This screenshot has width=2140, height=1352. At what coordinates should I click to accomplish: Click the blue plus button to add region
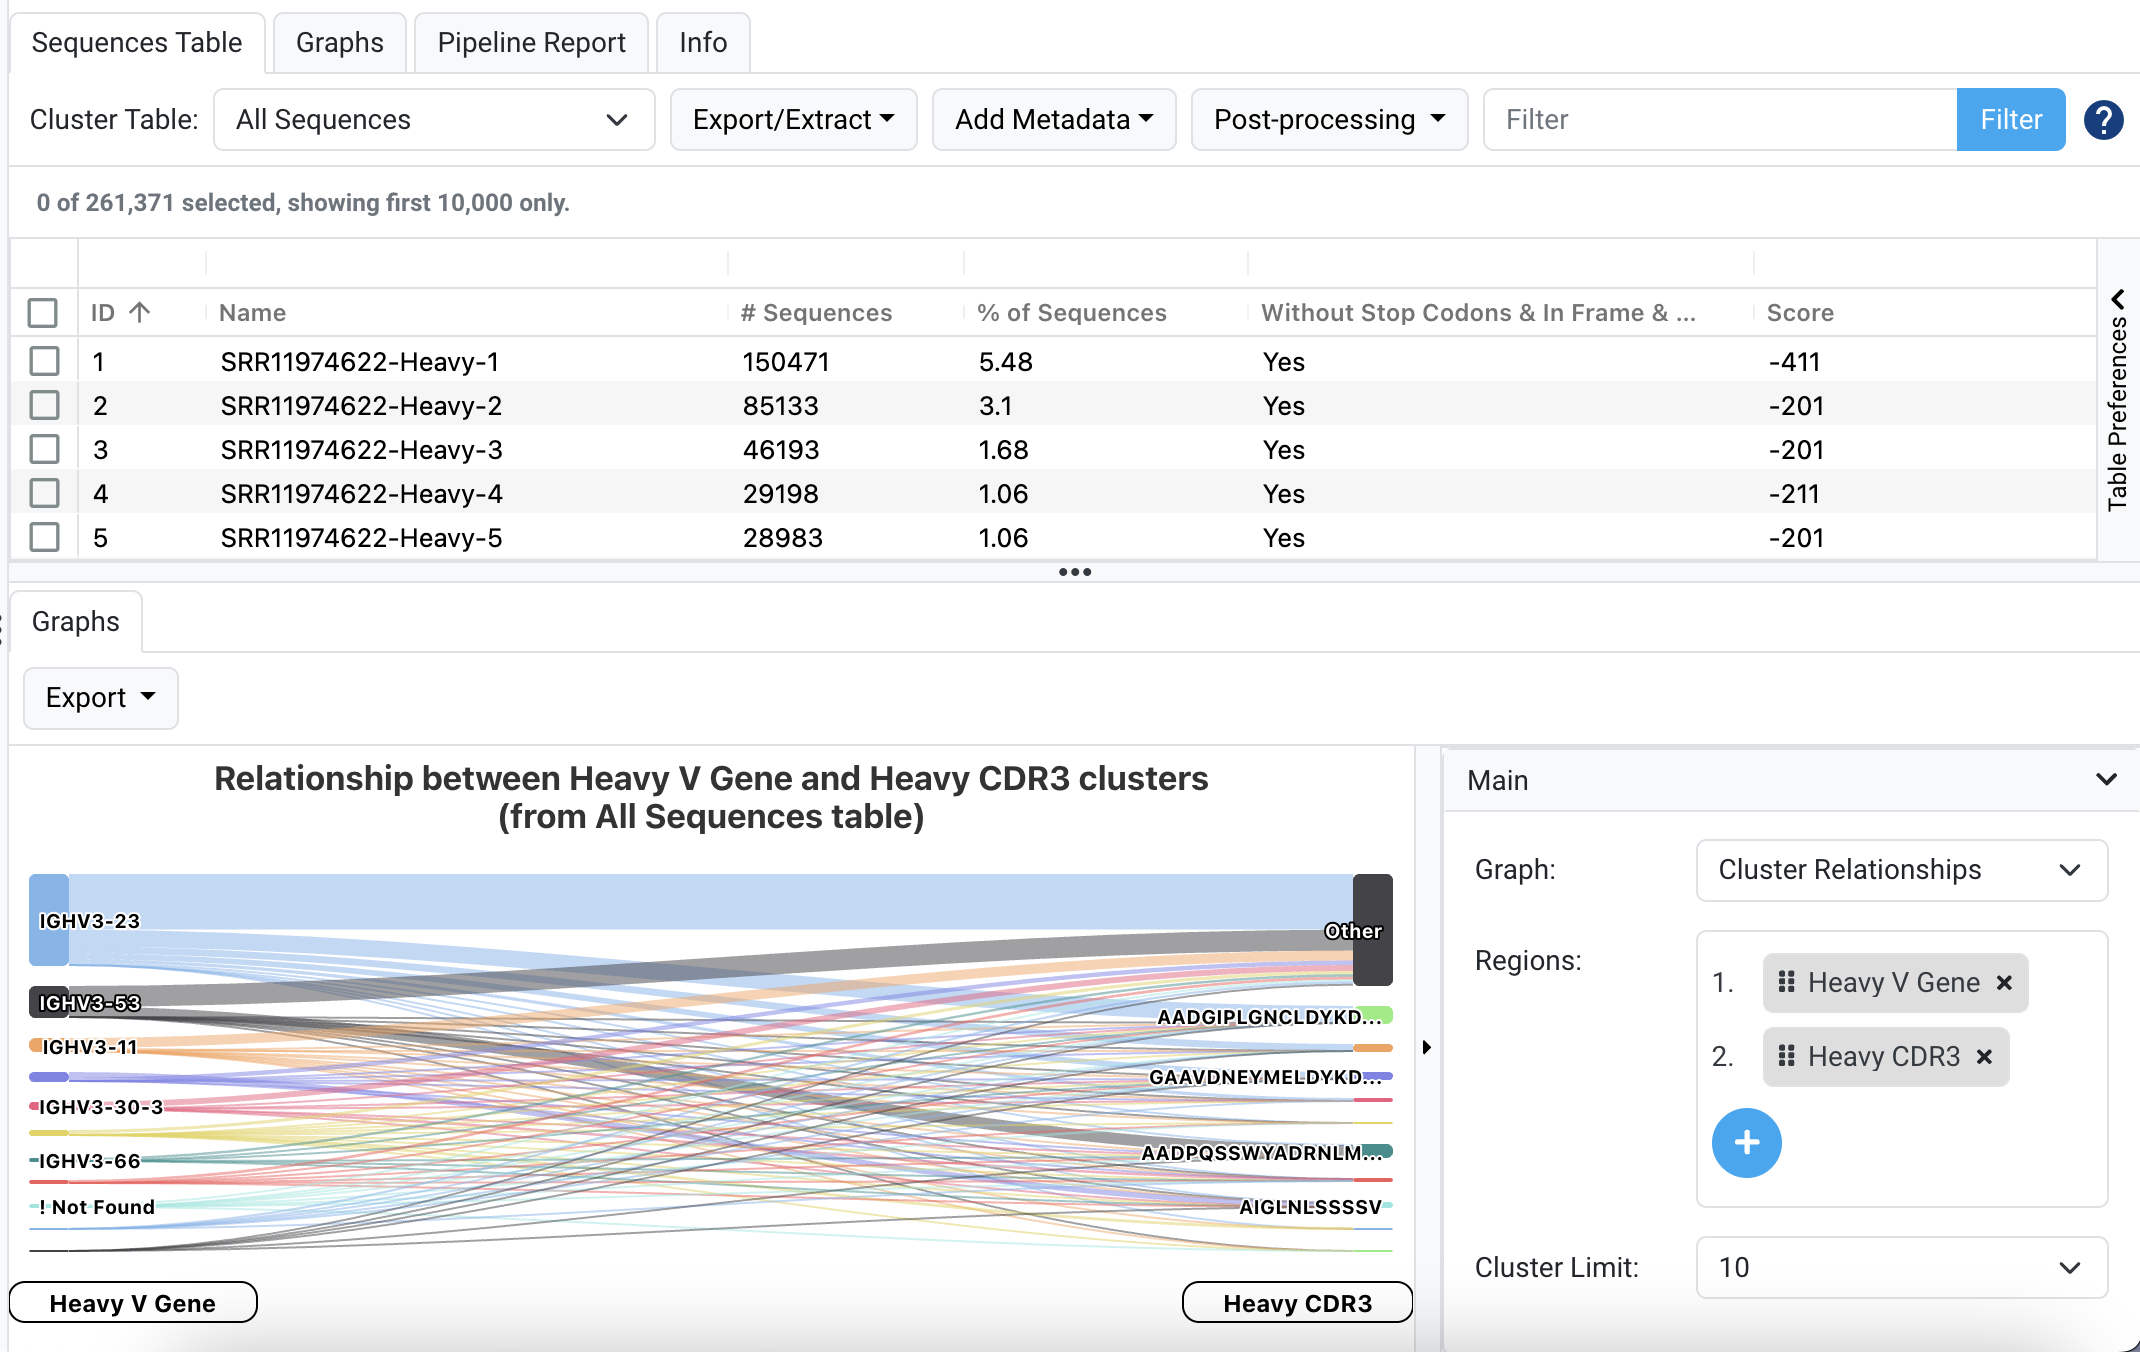[x=1746, y=1142]
